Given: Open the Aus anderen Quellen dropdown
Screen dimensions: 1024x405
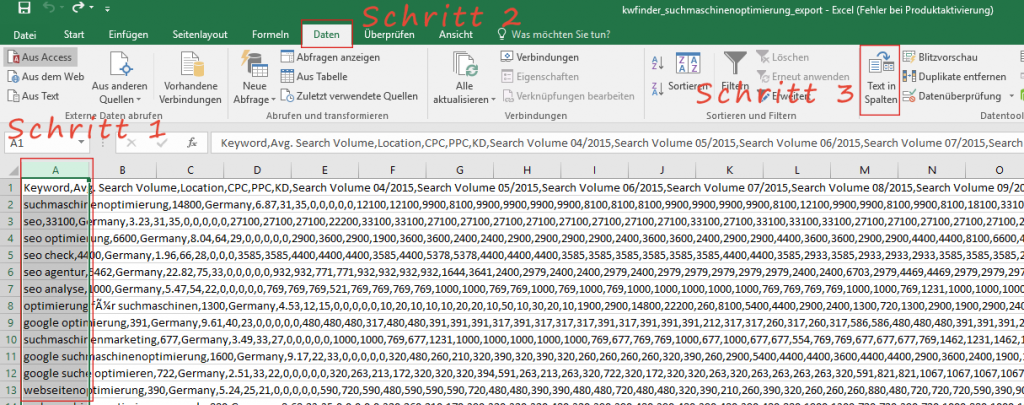Looking at the screenshot, I should (x=120, y=78).
